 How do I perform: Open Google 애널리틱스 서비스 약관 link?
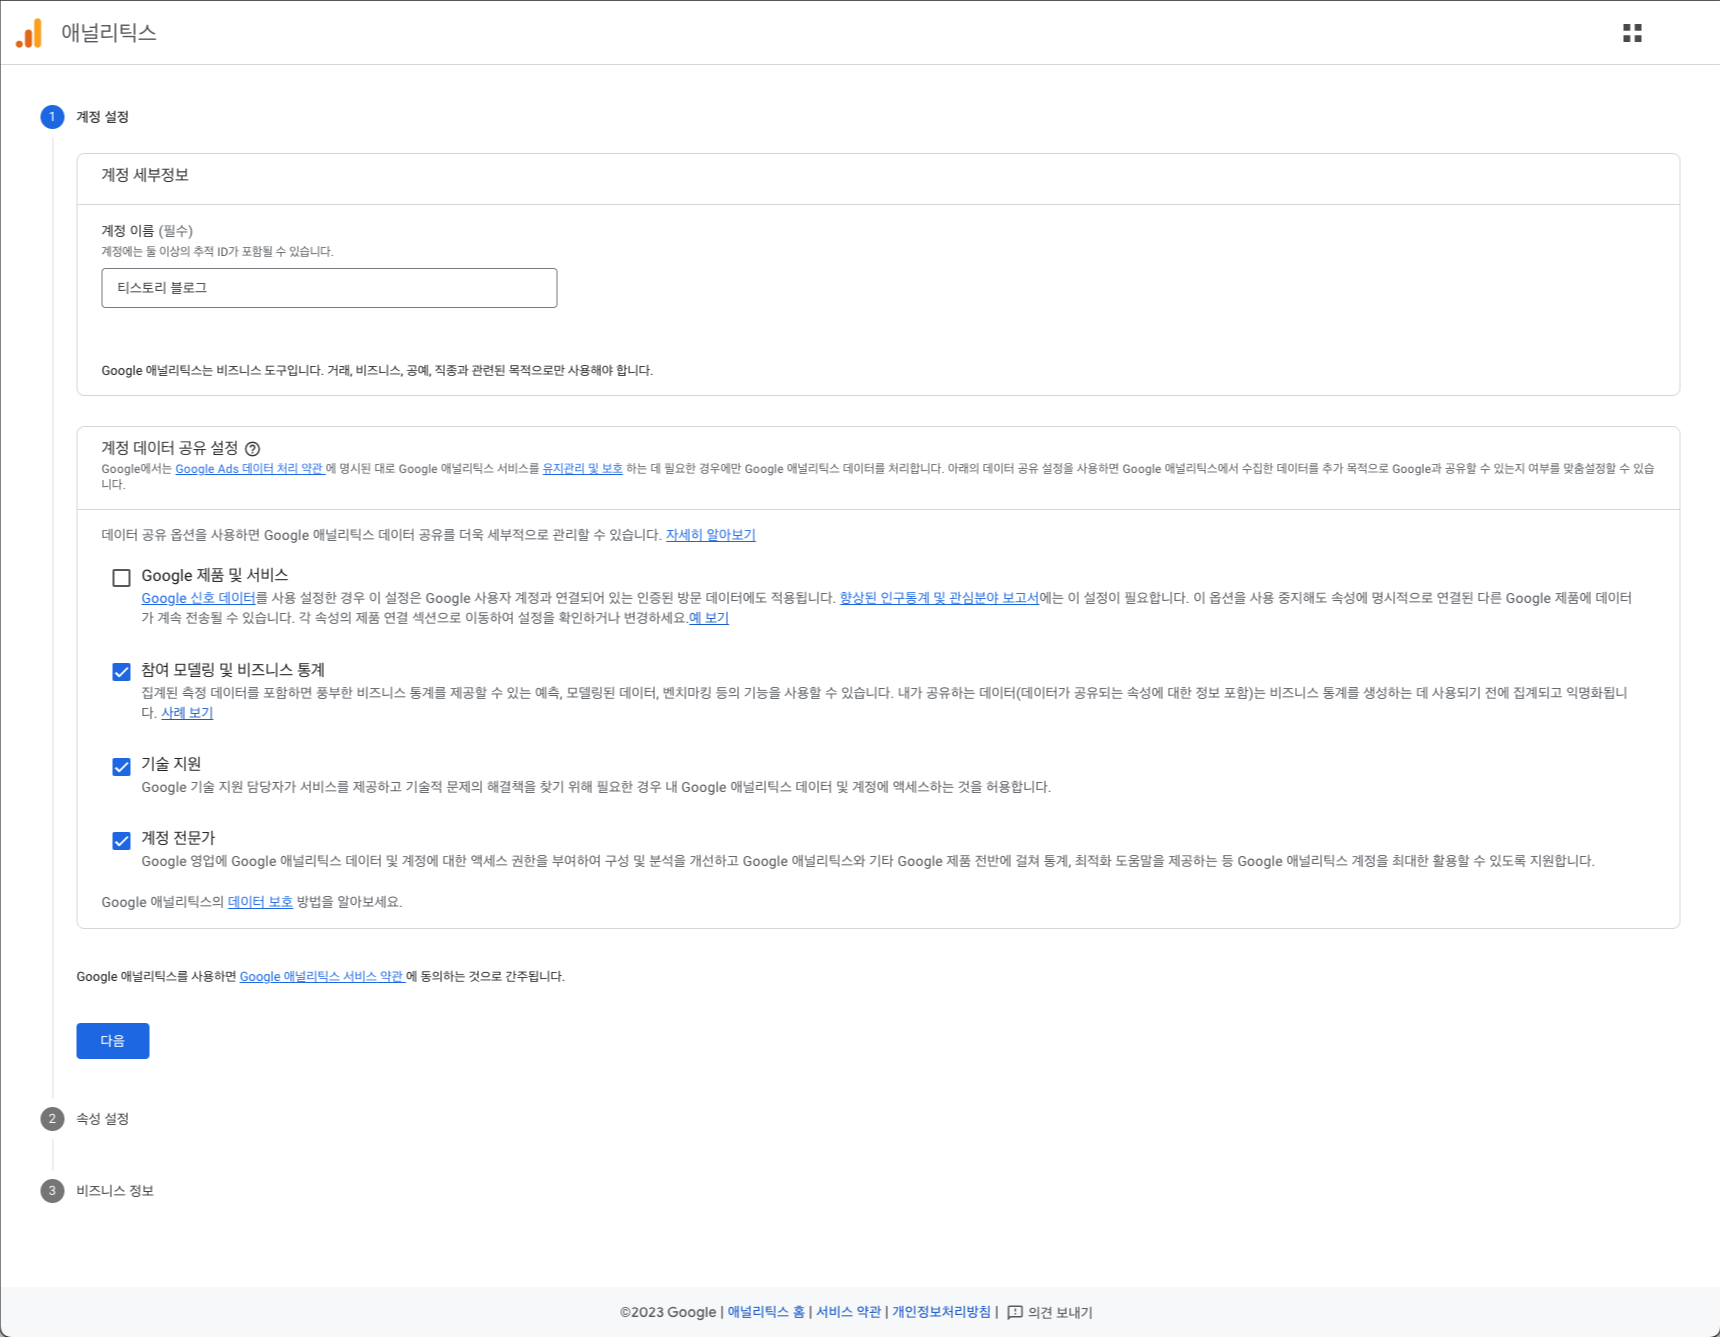point(321,976)
